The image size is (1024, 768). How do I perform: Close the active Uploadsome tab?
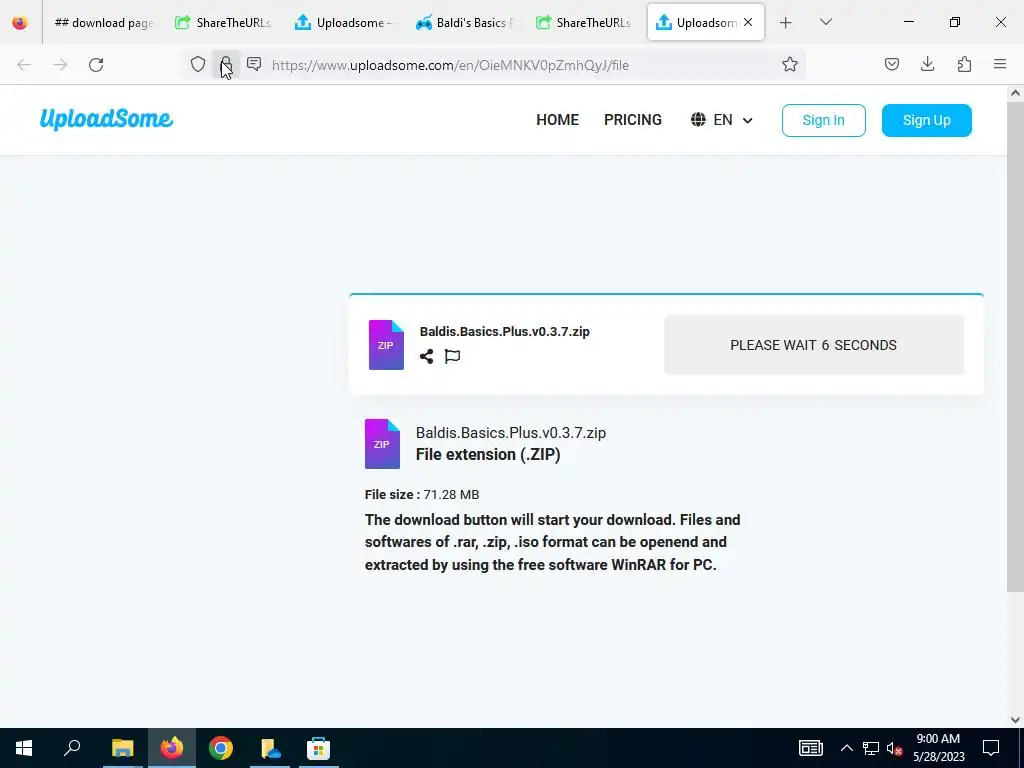pos(748,22)
